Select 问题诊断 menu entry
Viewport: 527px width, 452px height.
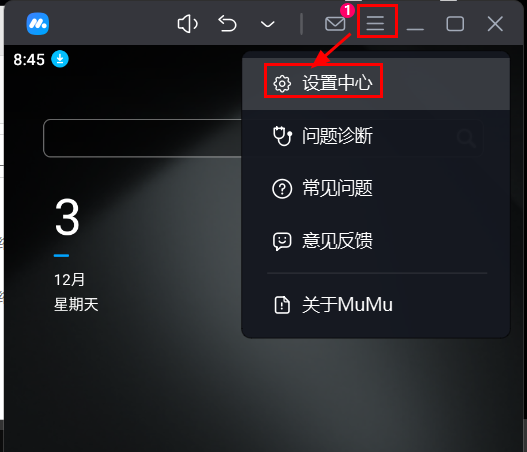click(376, 136)
